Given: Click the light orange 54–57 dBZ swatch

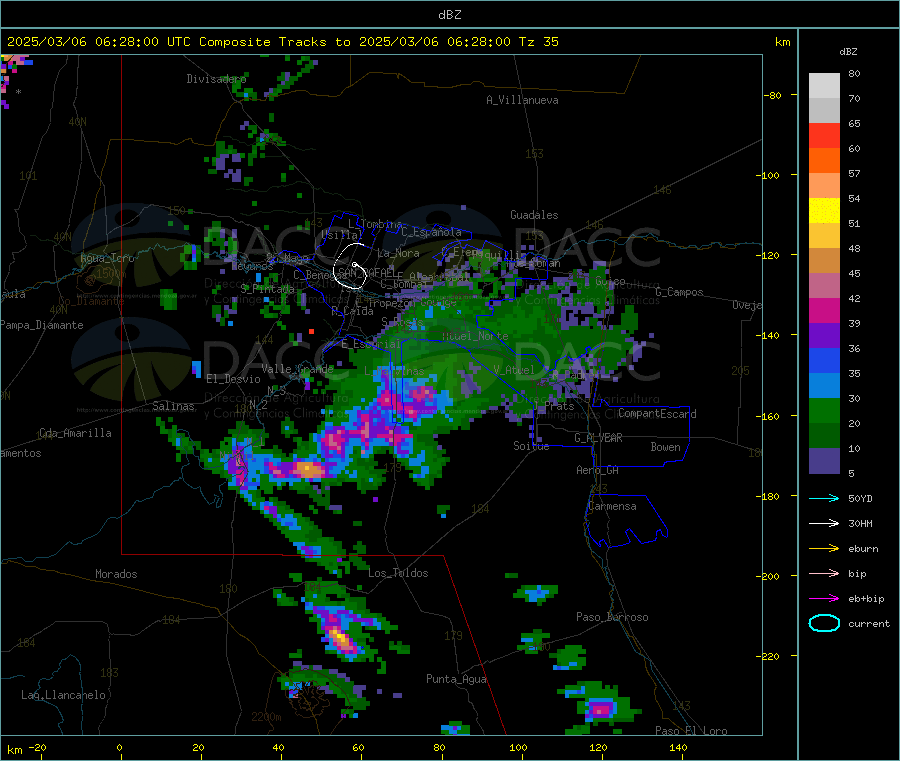Looking at the screenshot, I should pos(824,185).
